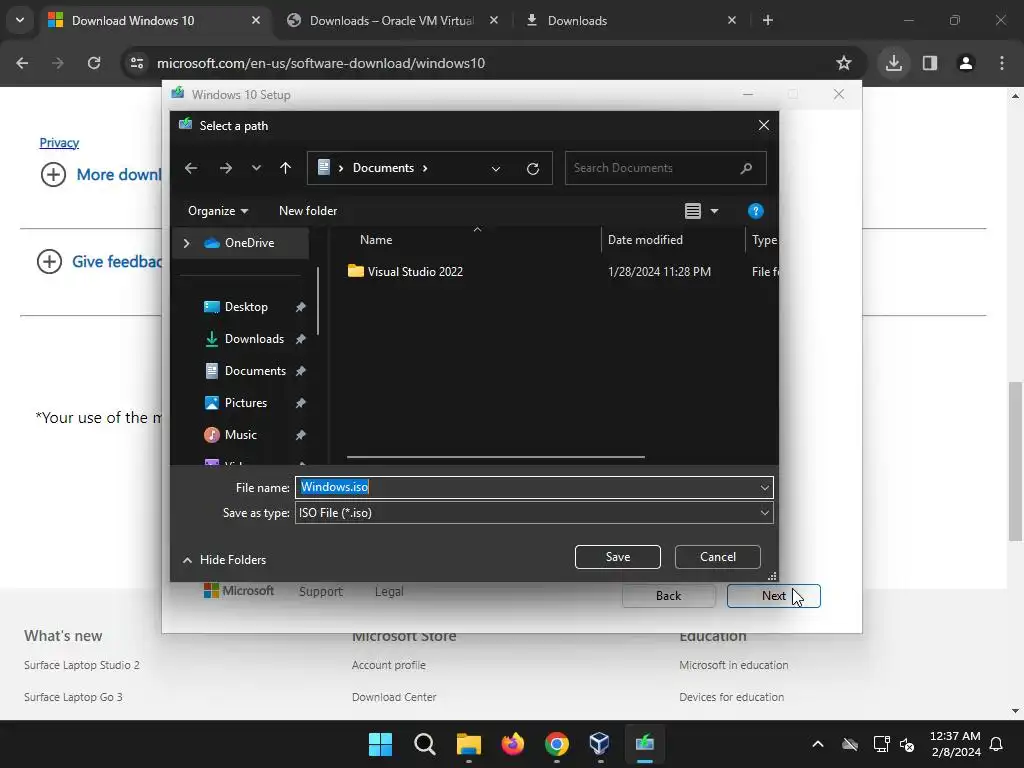1024x768 pixels.
Task: Expand the OneDrive tree node
Action: click(x=186, y=243)
